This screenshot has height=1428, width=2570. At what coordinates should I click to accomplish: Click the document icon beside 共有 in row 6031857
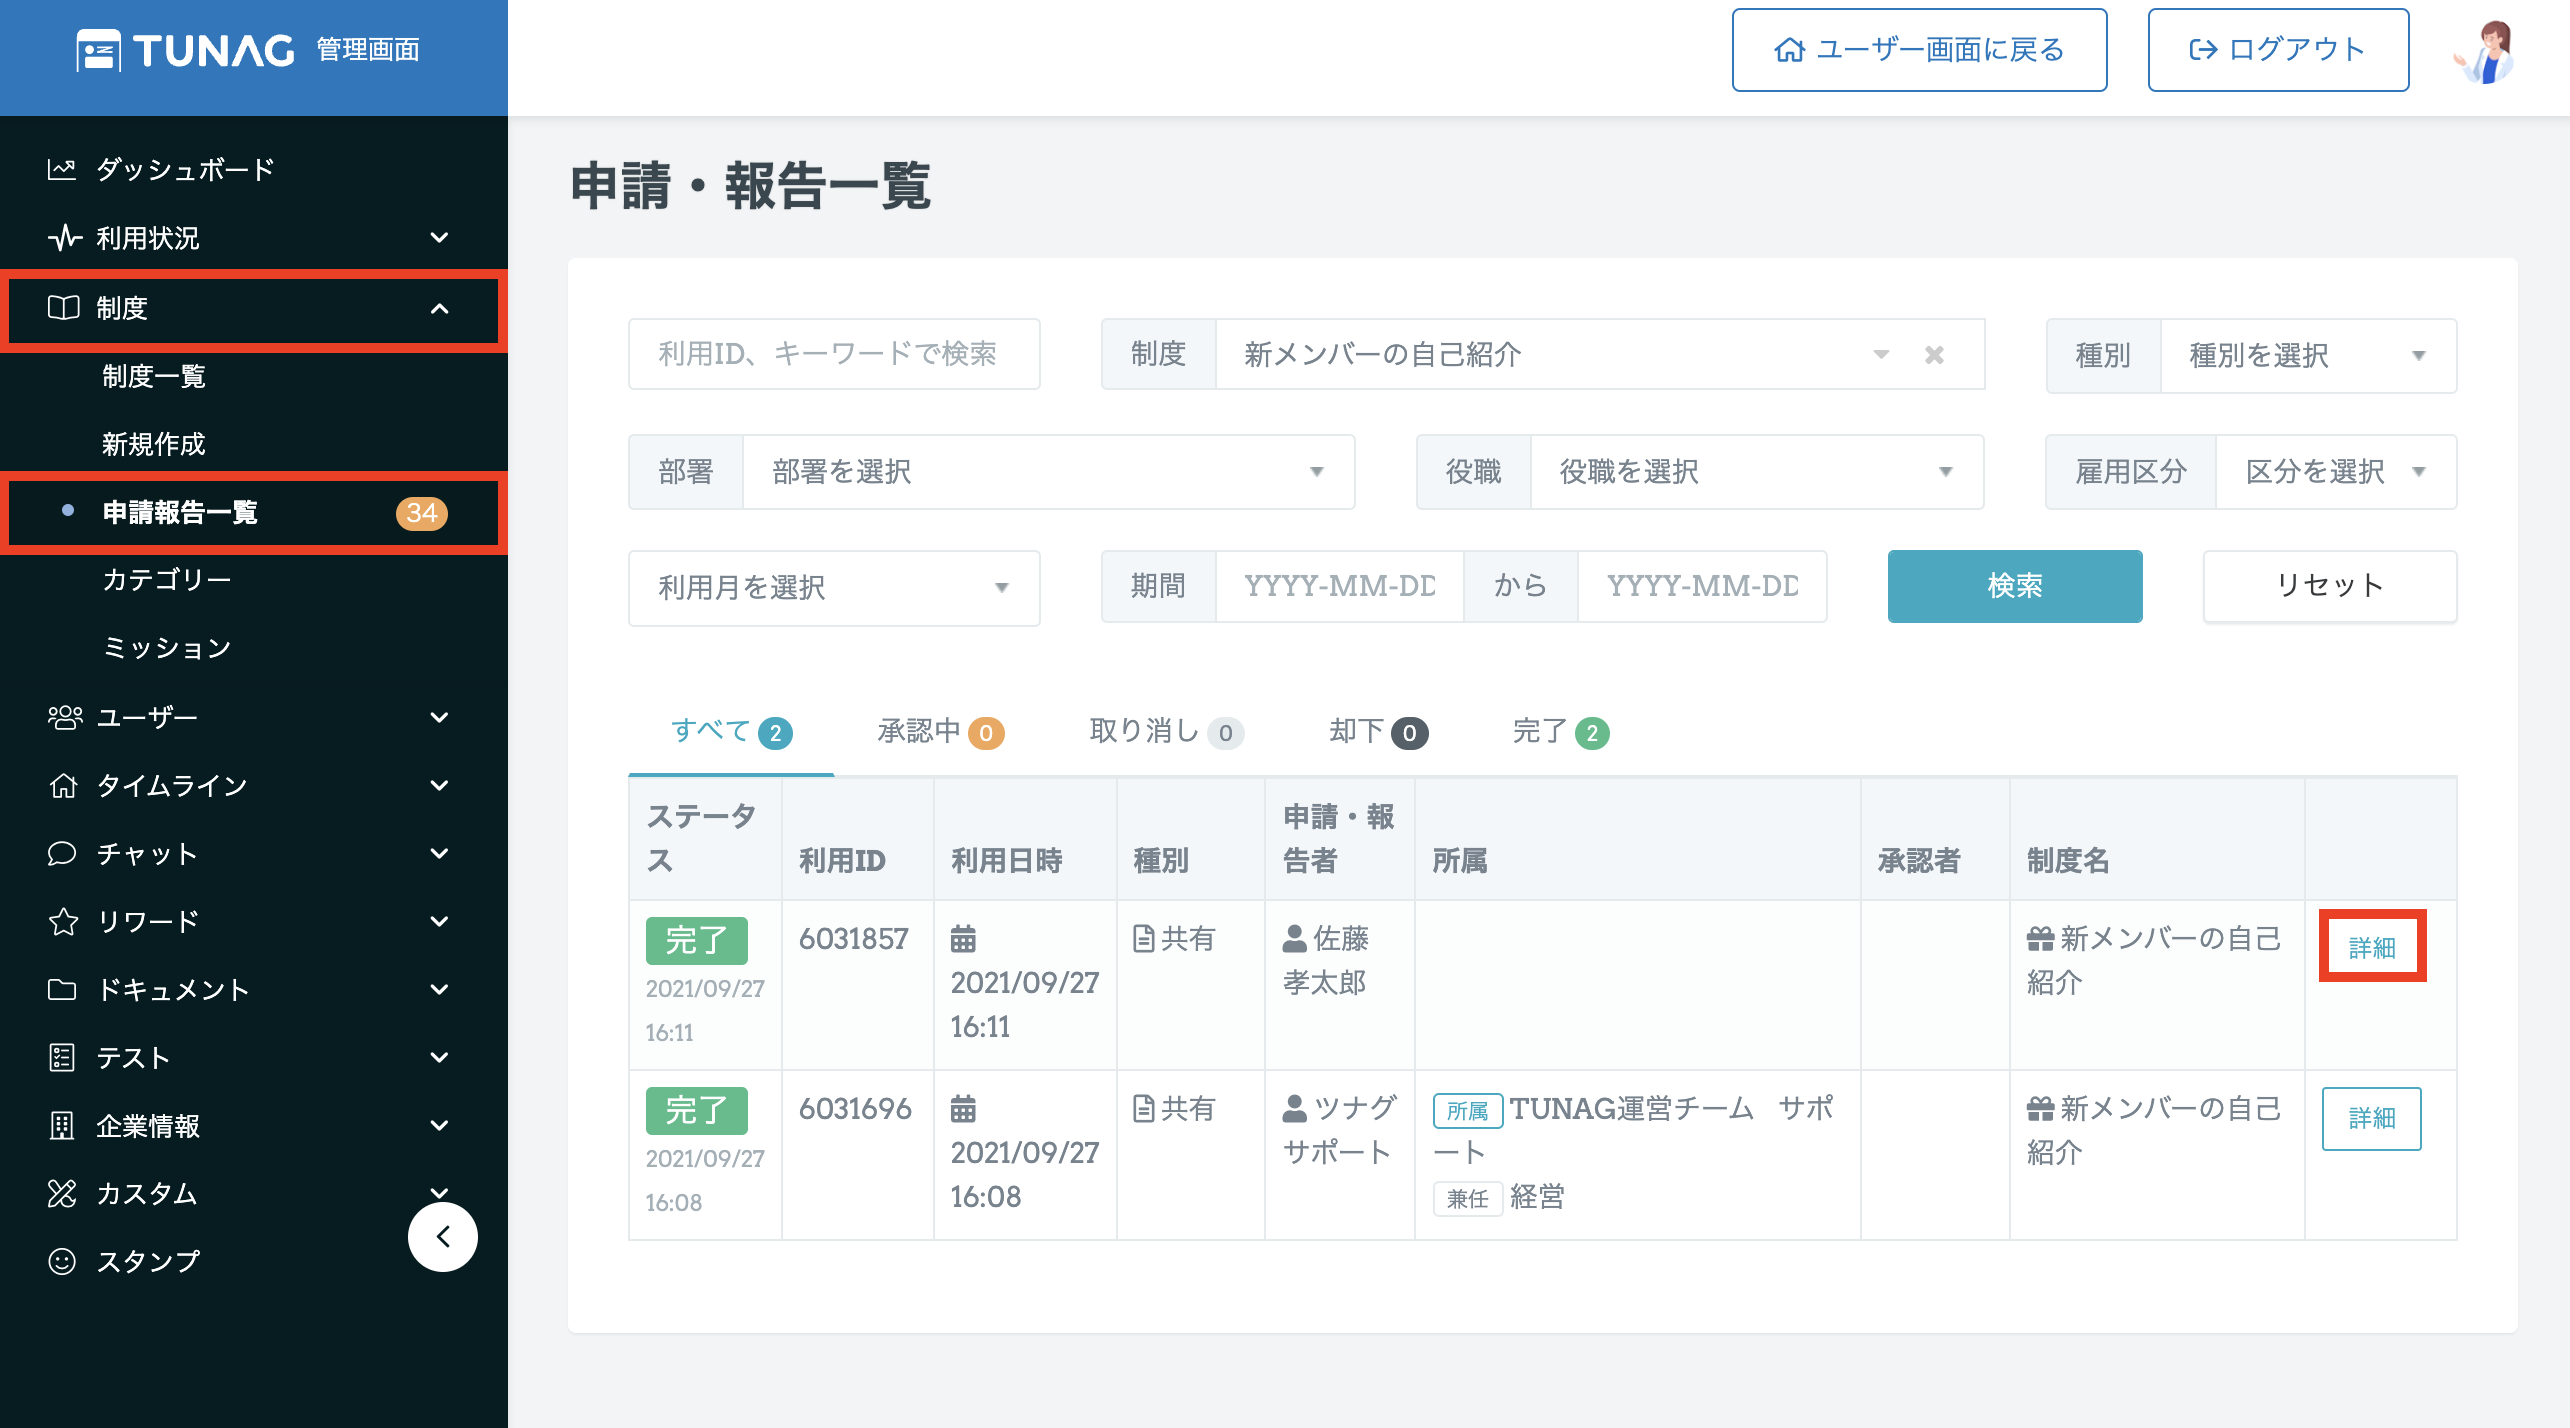click(1143, 938)
